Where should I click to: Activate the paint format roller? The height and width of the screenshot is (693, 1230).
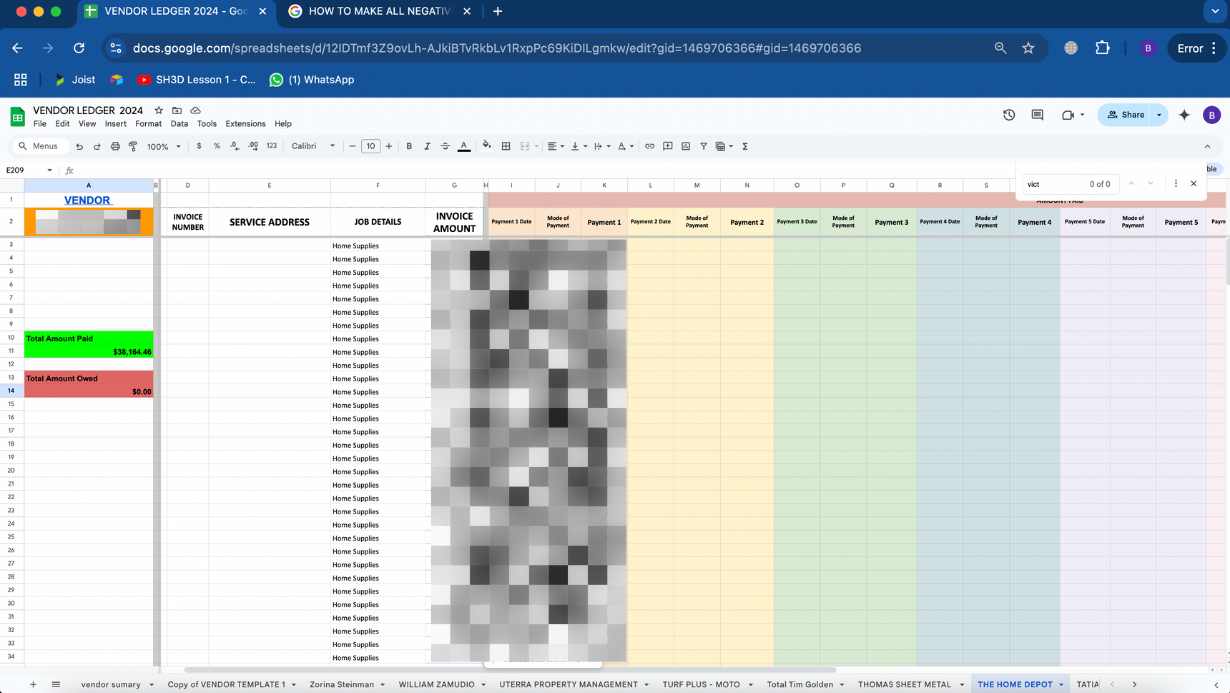click(133, 146)
